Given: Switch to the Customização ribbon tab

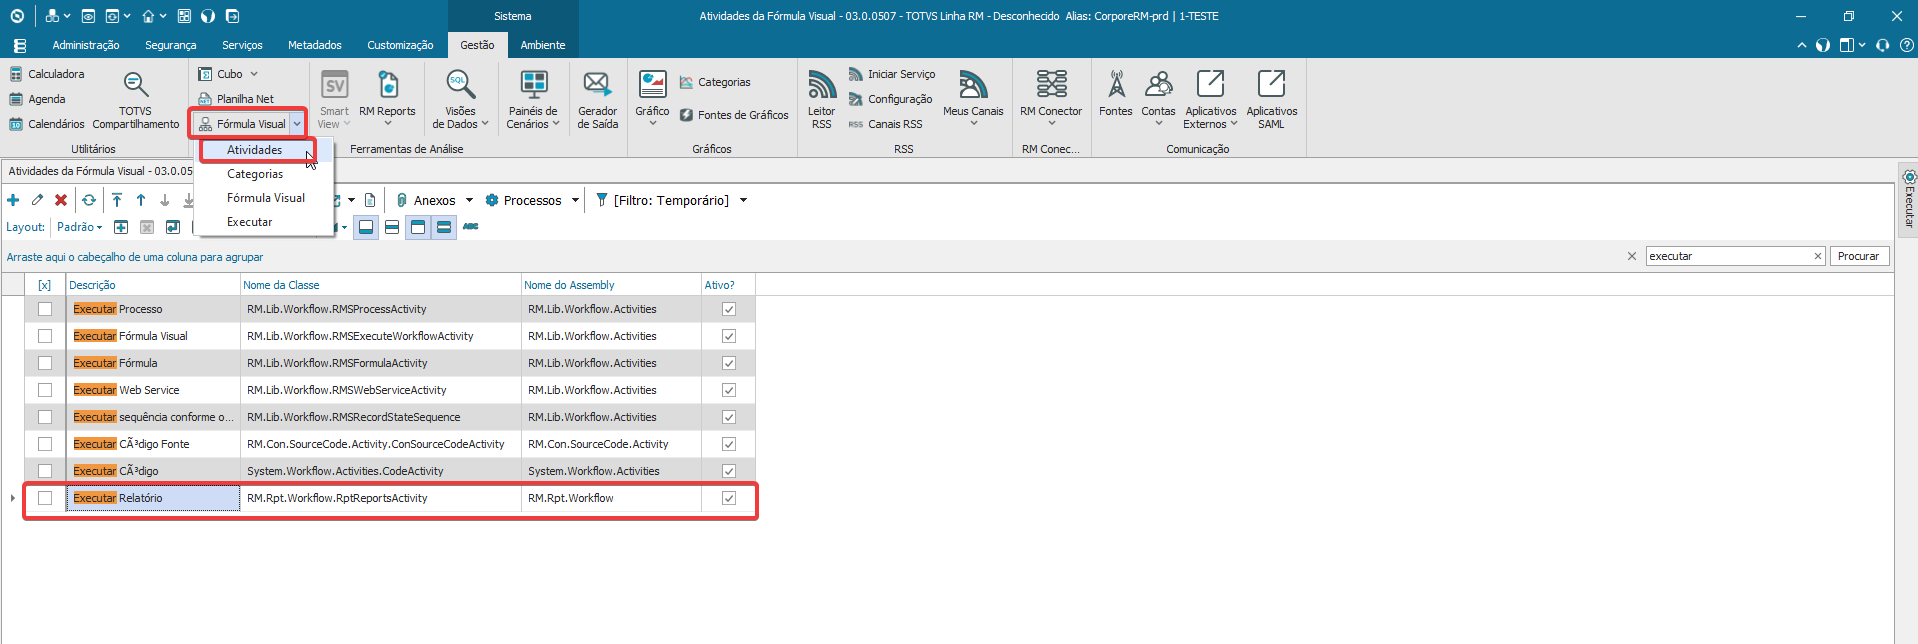Looking at the screenshot, I should tap(400, 45).
